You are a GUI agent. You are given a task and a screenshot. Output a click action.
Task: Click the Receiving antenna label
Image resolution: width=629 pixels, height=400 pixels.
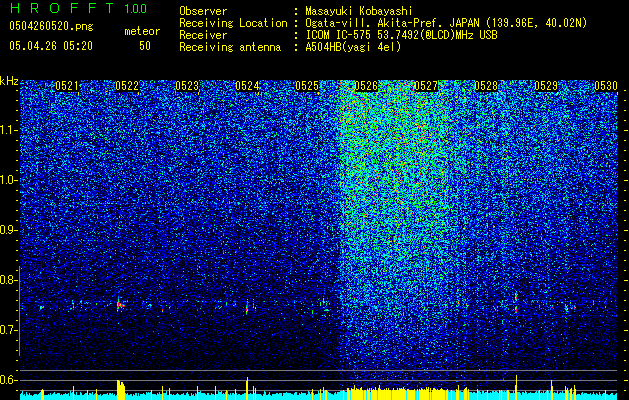230,47
